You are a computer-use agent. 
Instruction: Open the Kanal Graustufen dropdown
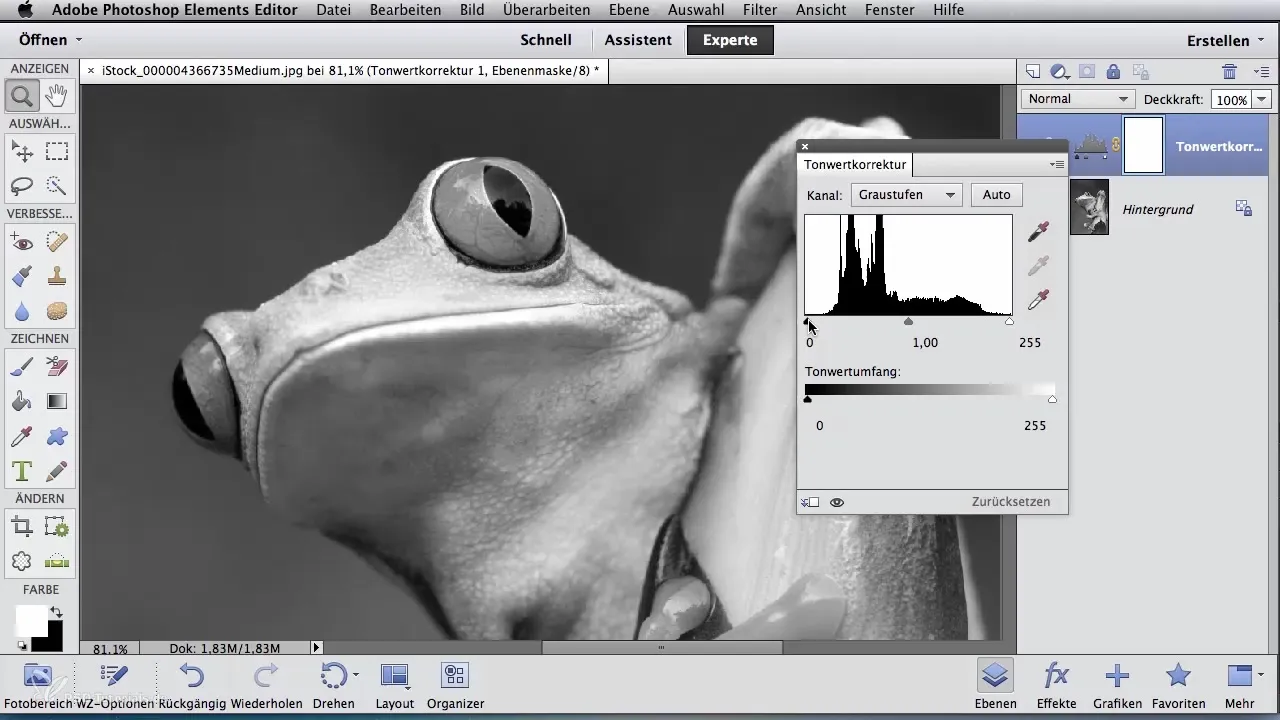tap(906, 195)
